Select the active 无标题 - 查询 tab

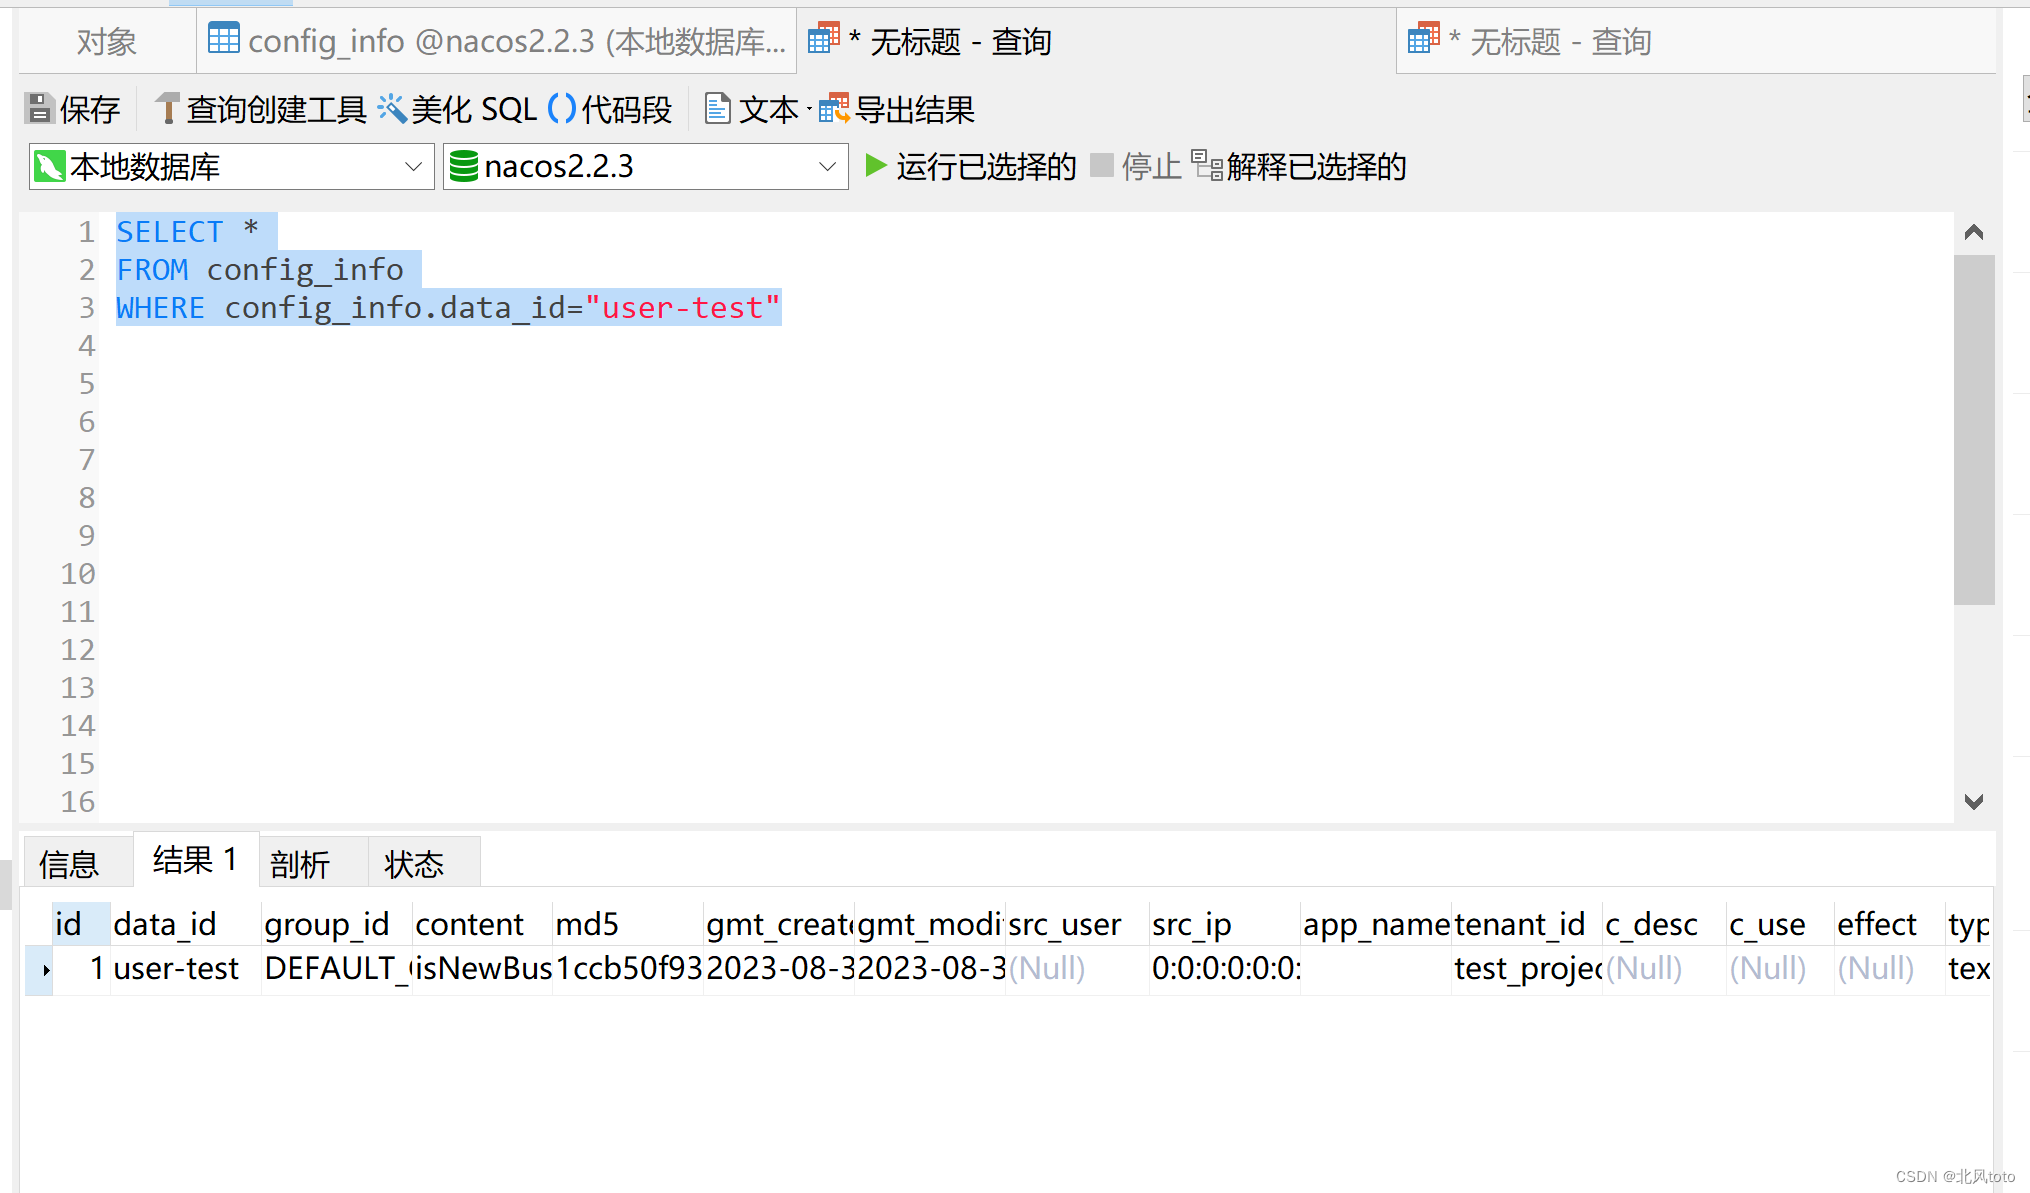coord(1096,41)
